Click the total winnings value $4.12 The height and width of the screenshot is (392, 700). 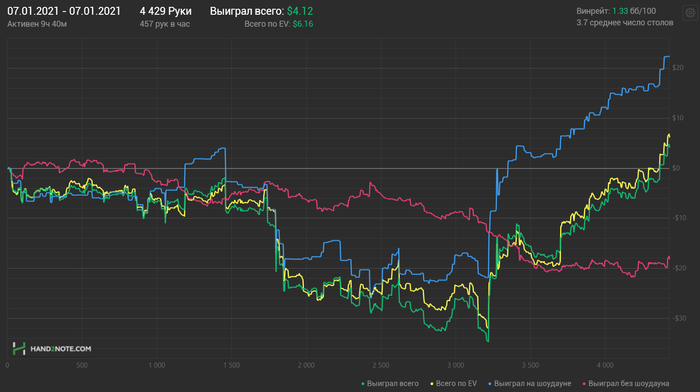coord(300,11)
